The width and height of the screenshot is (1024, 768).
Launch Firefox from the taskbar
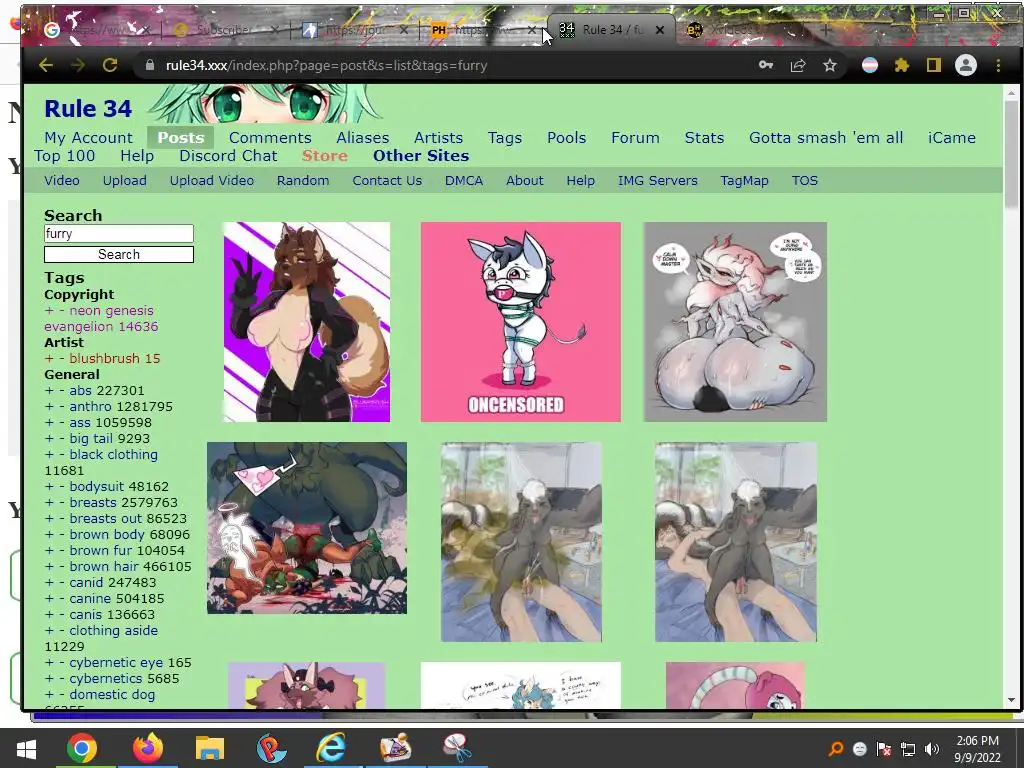(148, 748)
